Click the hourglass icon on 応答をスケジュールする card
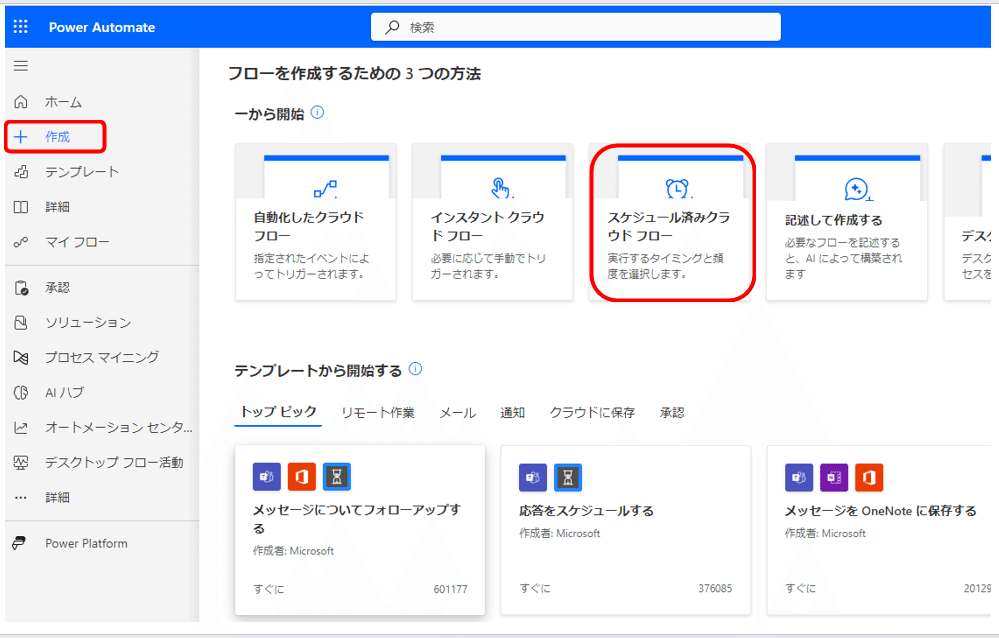This screenshot has width=999, height=638. [x=568, y=477]
